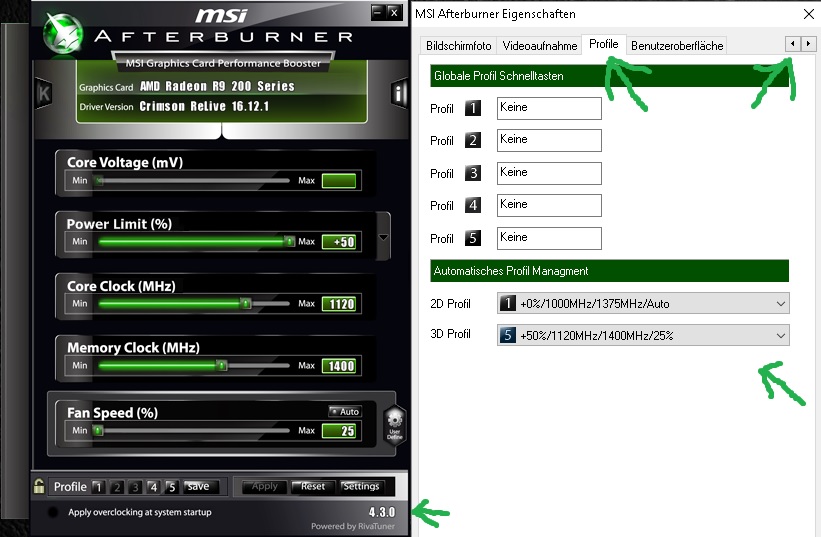
Task: Click the Power Limit slider handle
Action: pyautogui.click(x=289, y=241)
